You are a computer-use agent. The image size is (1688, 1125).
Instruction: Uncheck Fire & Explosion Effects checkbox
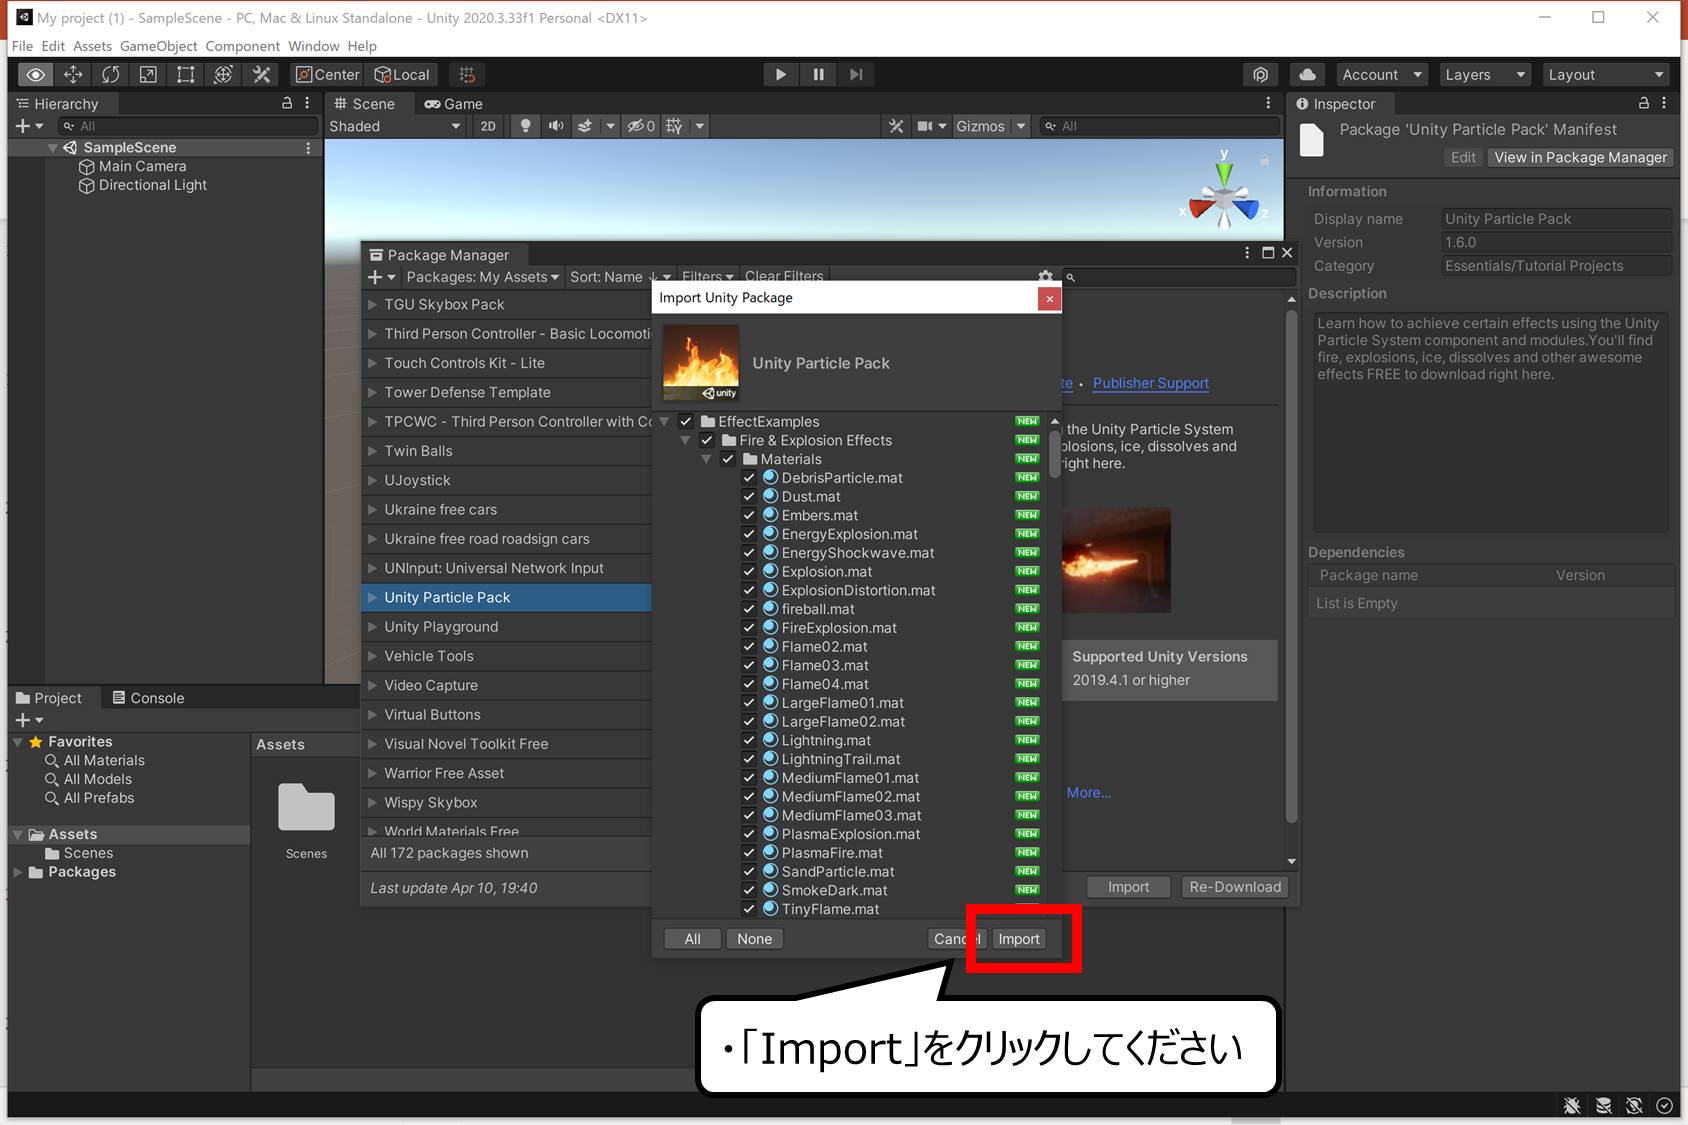[x=707, y=441]
